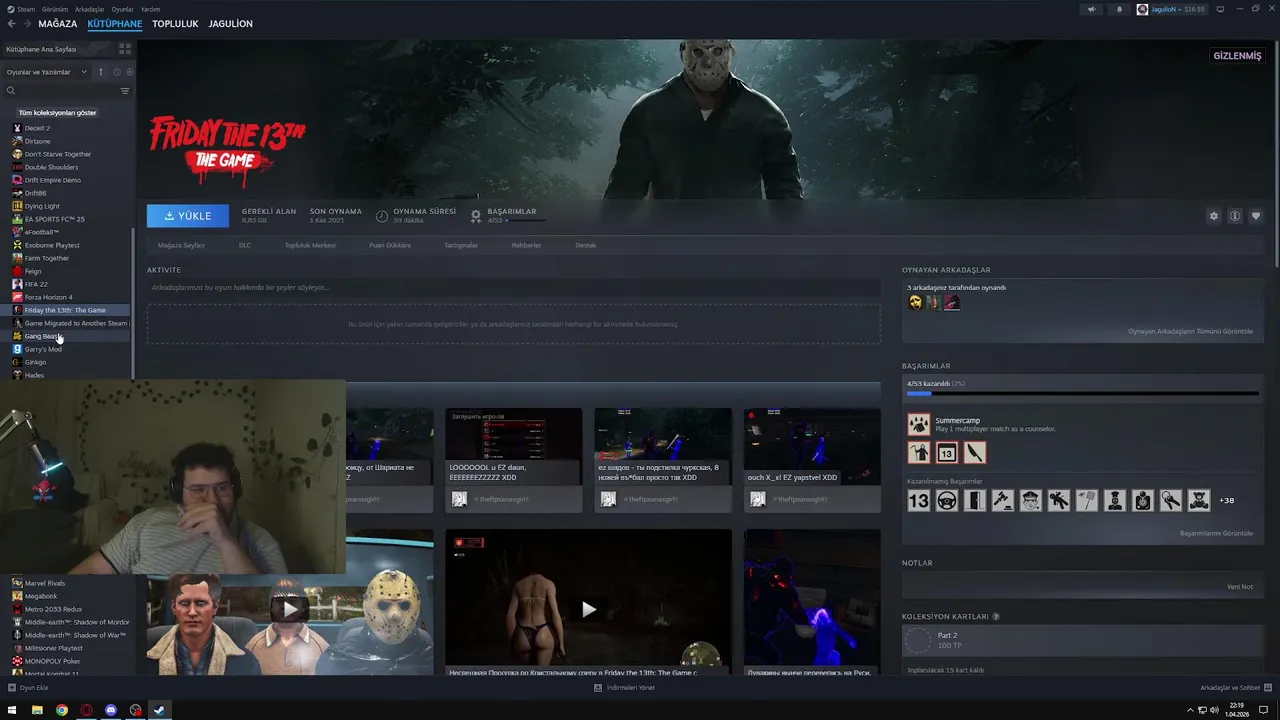
Task: Open earned achievement with knife icon
Action: tap(974, 453)
